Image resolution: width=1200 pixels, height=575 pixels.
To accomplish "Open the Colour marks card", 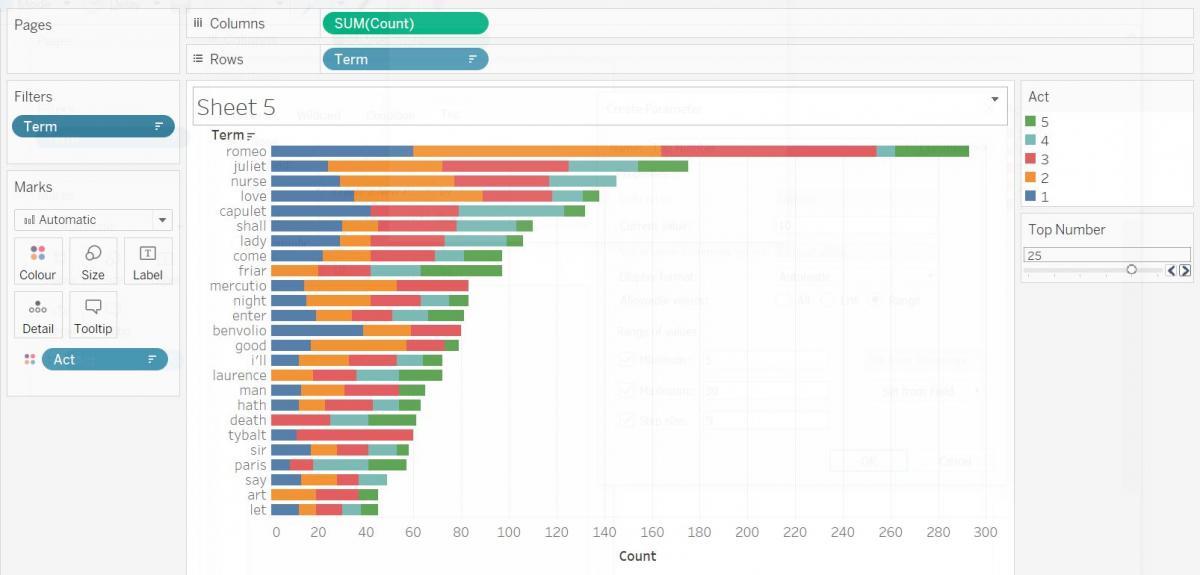I will (38, 261).
